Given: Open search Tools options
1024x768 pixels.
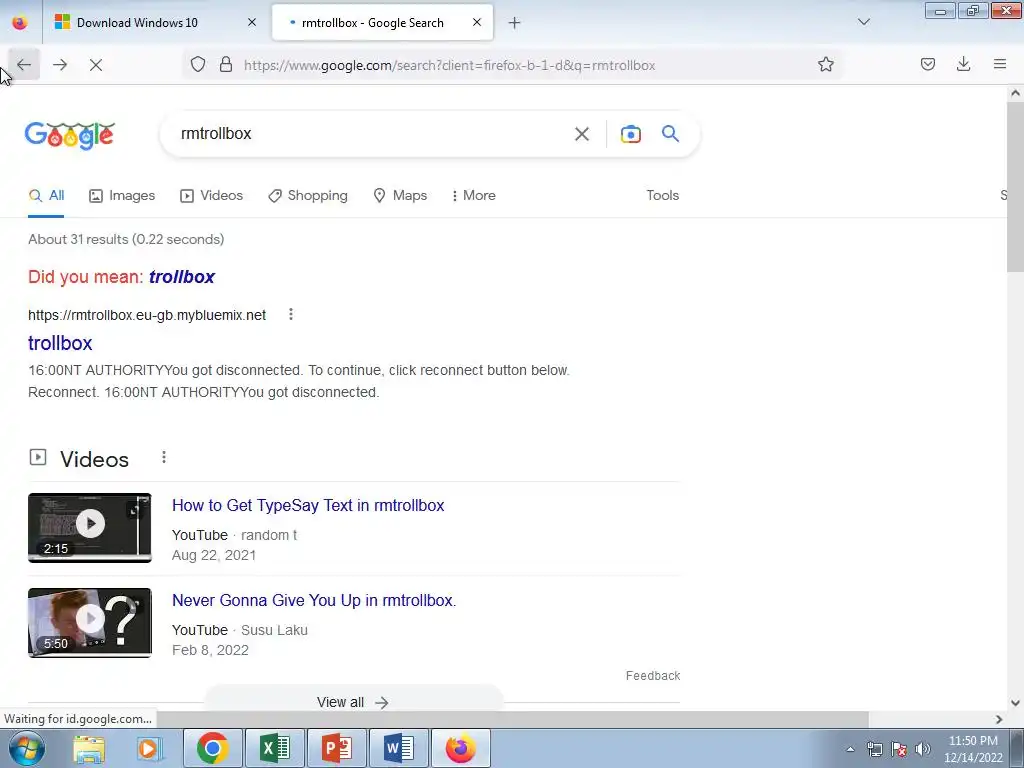Looking at the screenshot, I should click(x=662, y=195).
